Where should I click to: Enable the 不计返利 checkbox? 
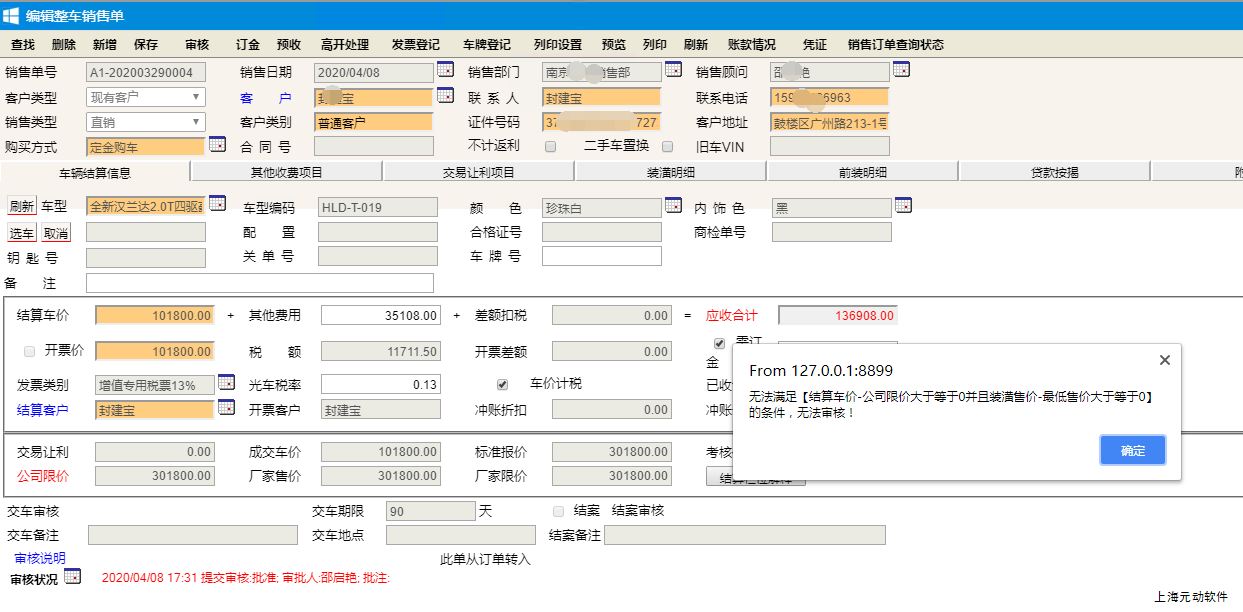point(550,146)
